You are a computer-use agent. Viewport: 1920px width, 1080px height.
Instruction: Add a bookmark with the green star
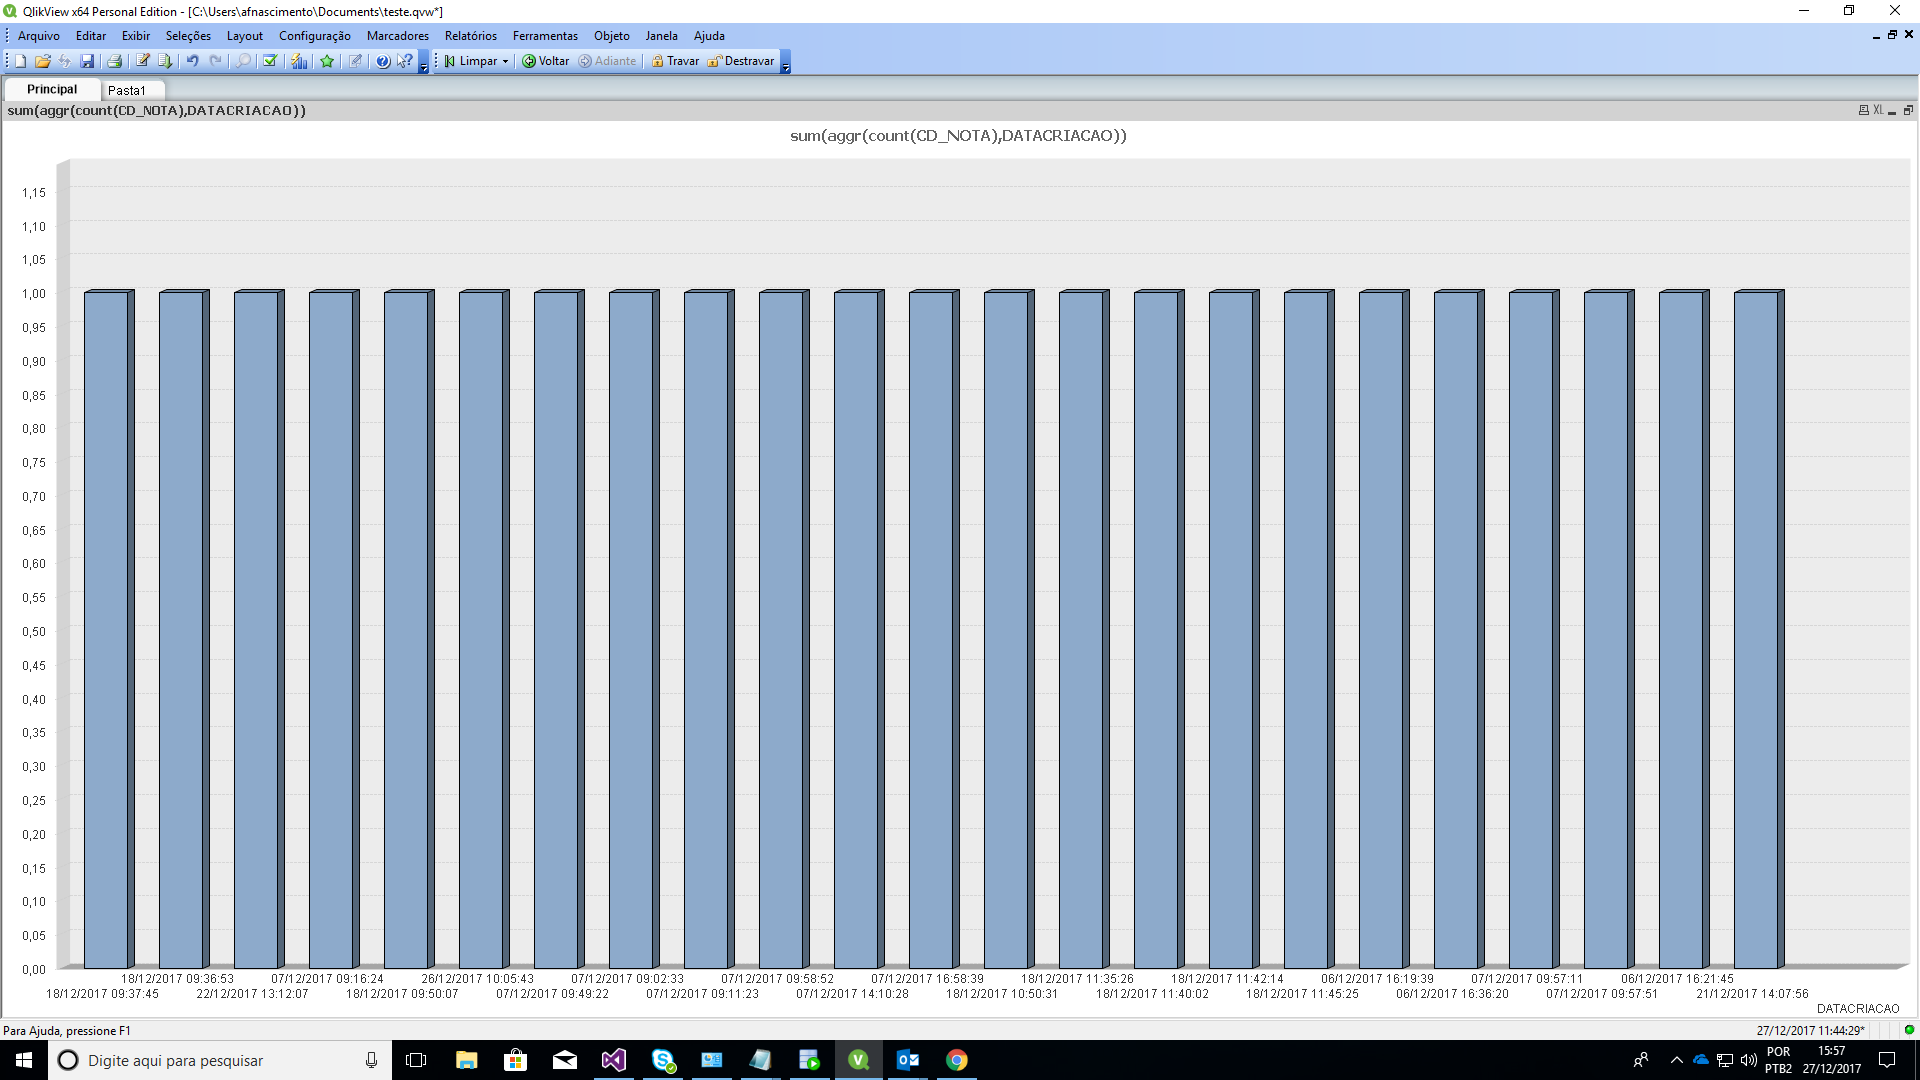pos(327,61)
